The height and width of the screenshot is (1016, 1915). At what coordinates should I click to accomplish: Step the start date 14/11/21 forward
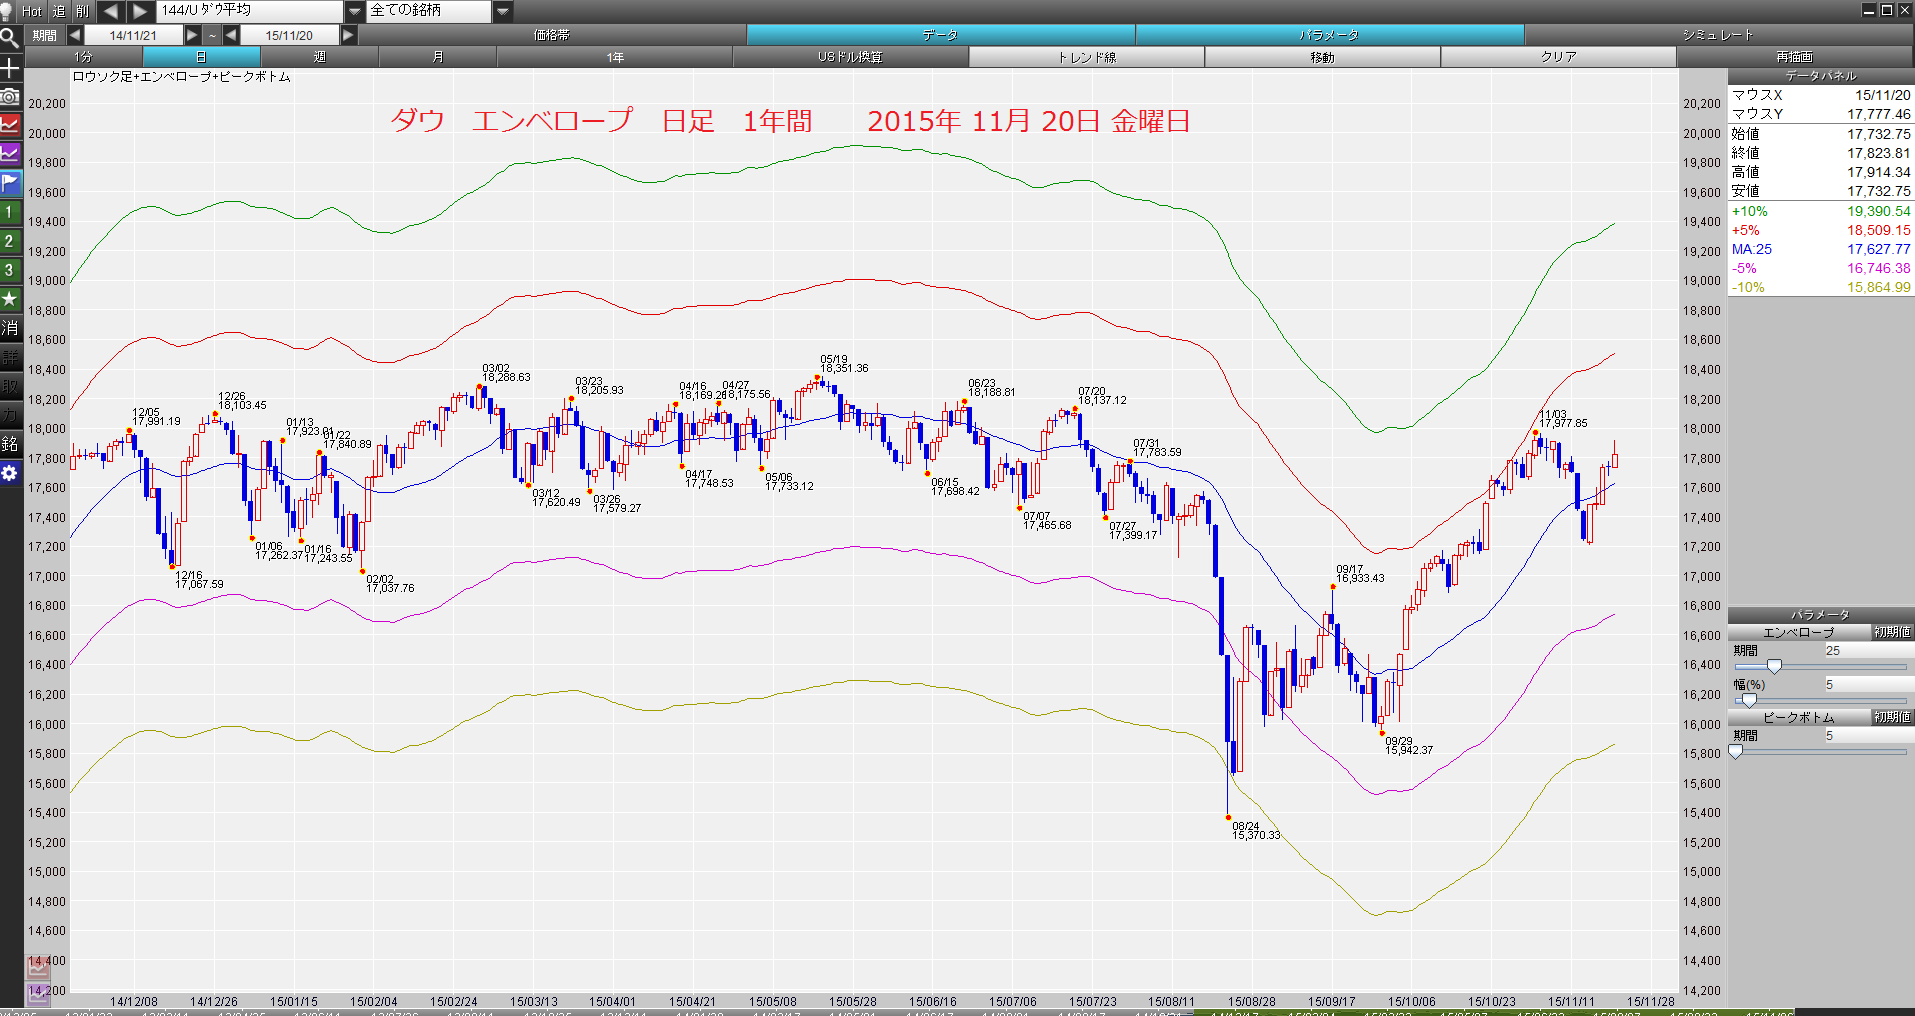193,35
